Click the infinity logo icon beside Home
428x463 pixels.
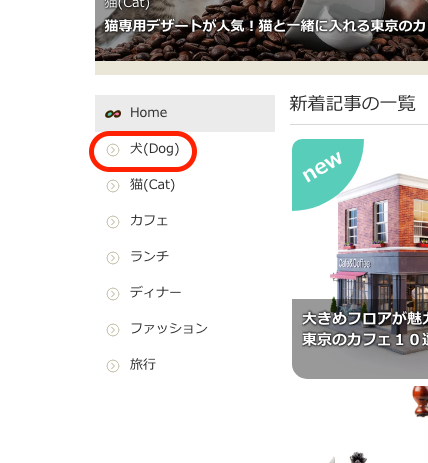(x=113, y=114)
